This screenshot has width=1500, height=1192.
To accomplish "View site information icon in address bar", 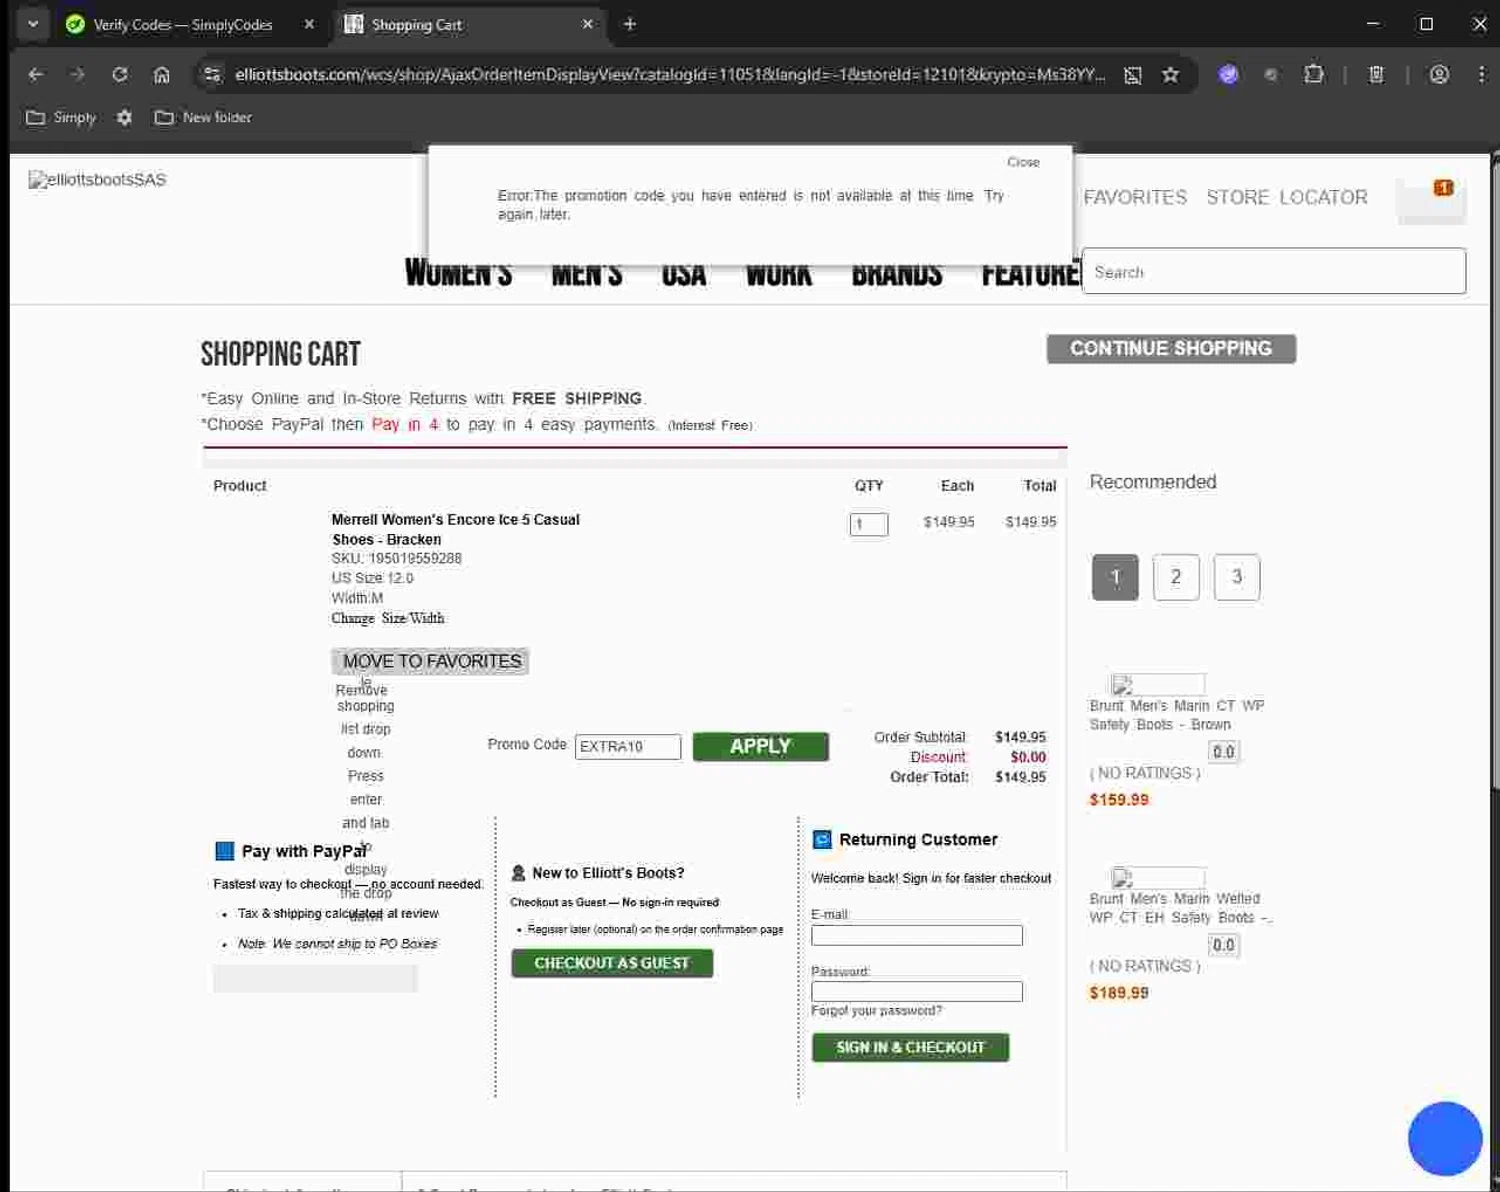I will coord(211,74).
